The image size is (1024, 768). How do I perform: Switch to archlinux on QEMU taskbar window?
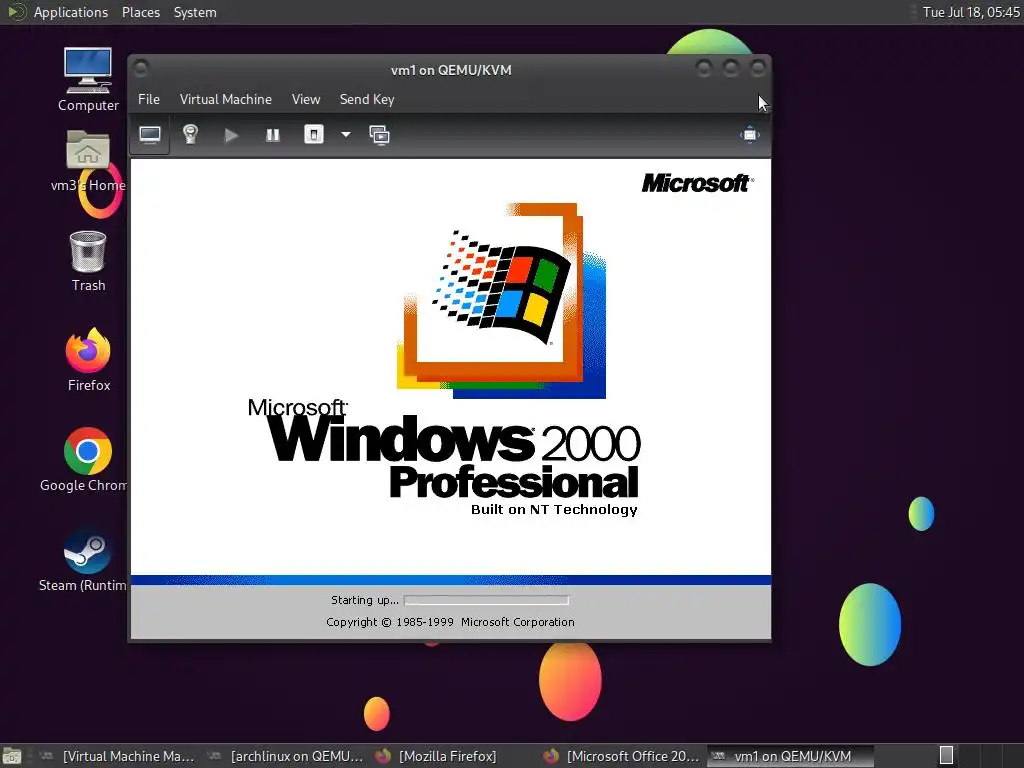tap(286, 756)
